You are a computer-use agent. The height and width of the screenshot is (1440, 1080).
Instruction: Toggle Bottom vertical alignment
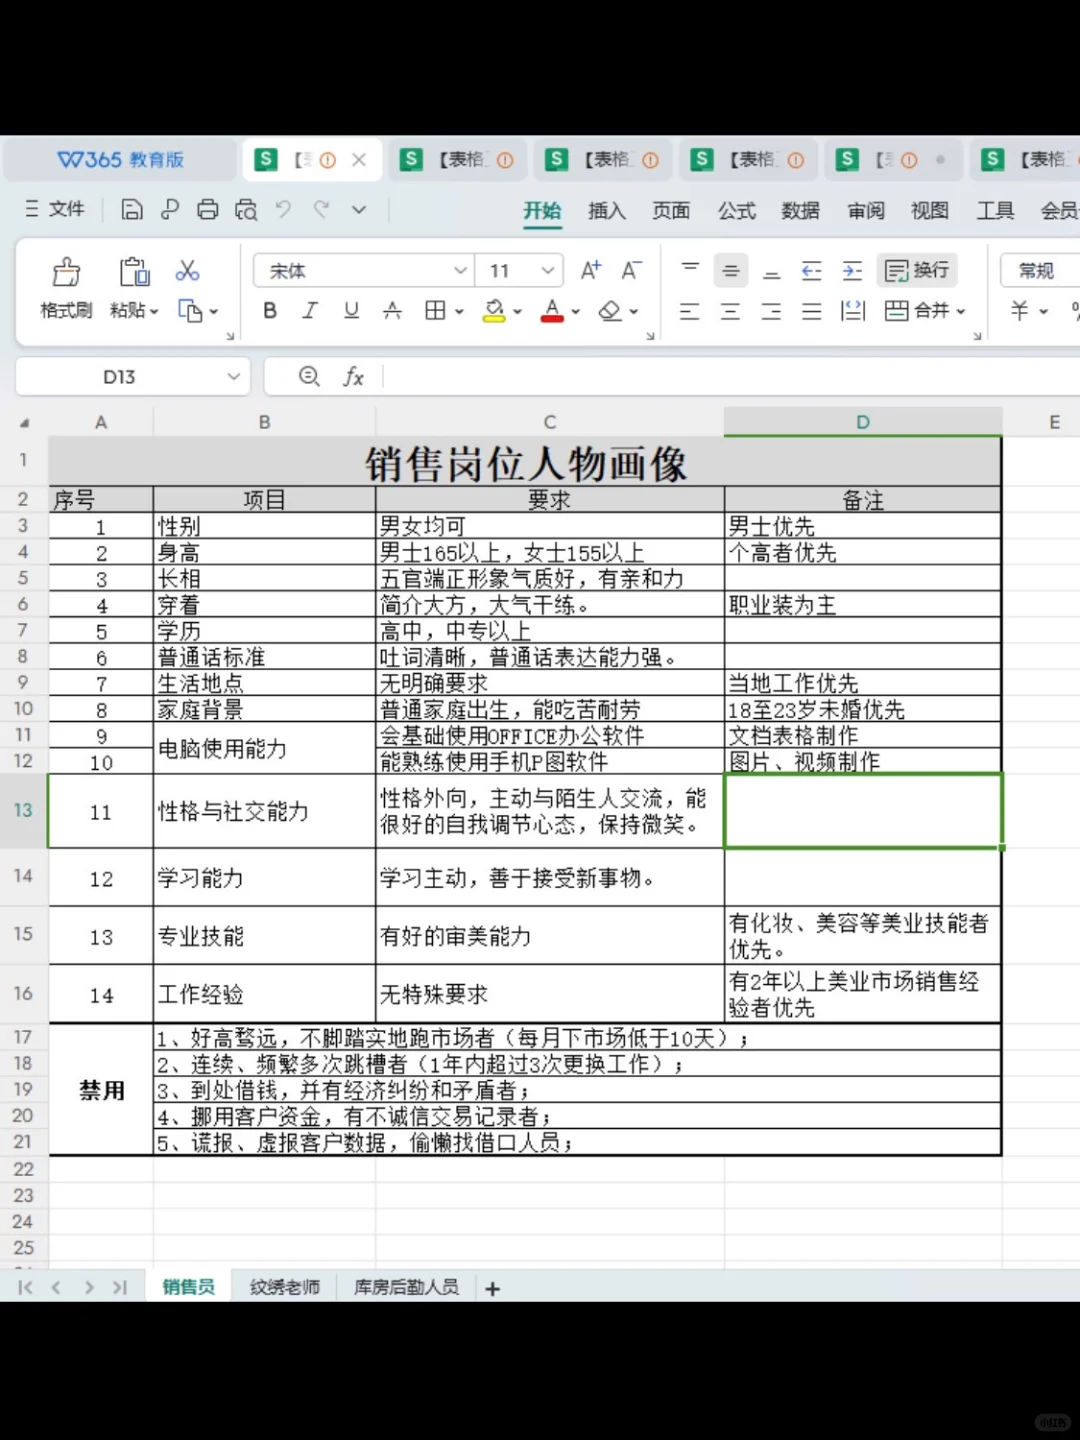click(771, 273)
